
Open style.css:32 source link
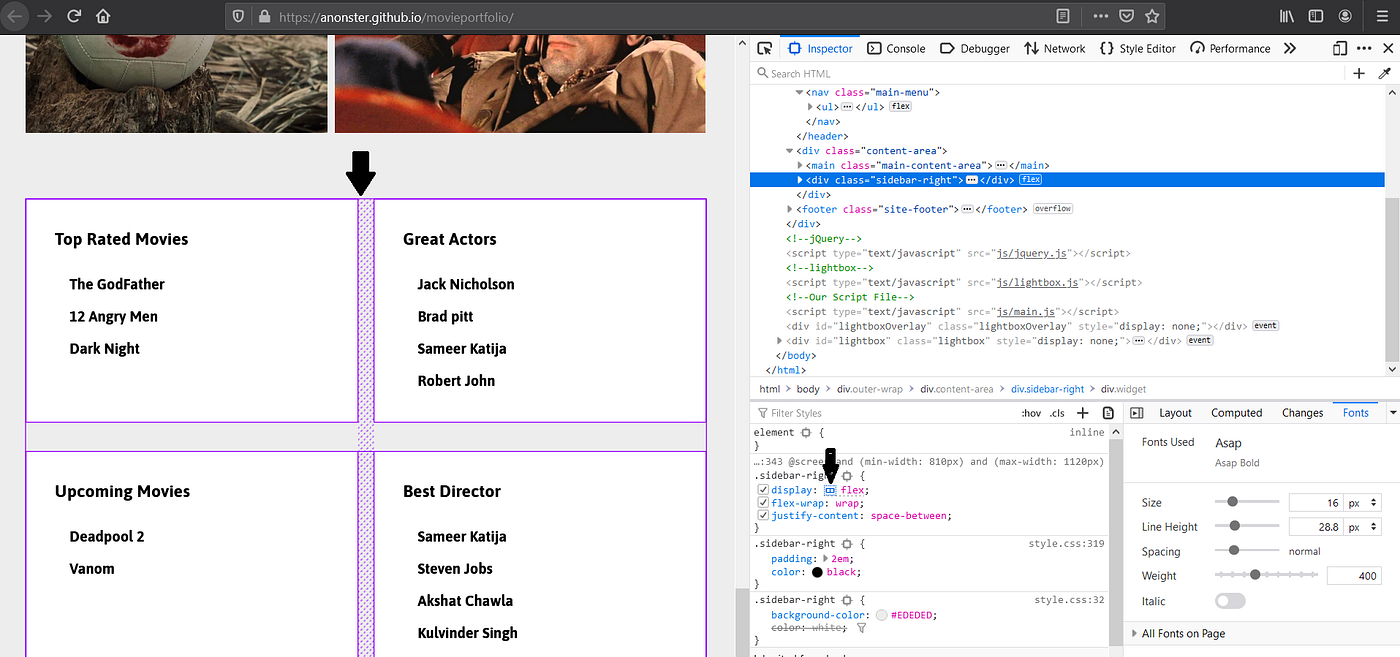click(1069, 600)
